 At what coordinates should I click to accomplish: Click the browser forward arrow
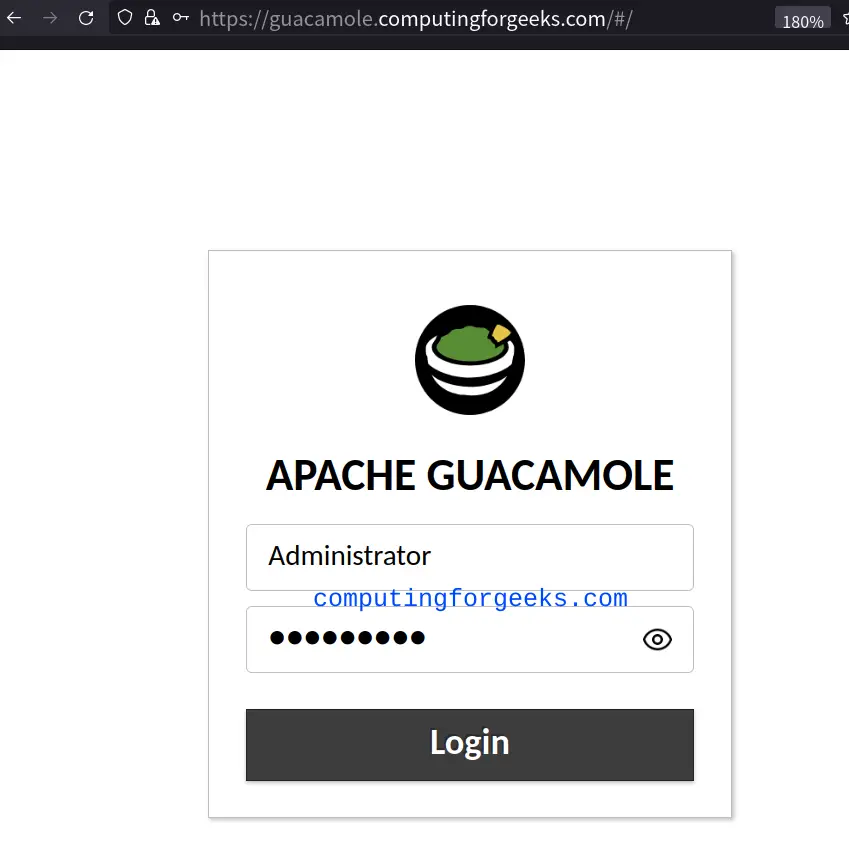[50, 18]
